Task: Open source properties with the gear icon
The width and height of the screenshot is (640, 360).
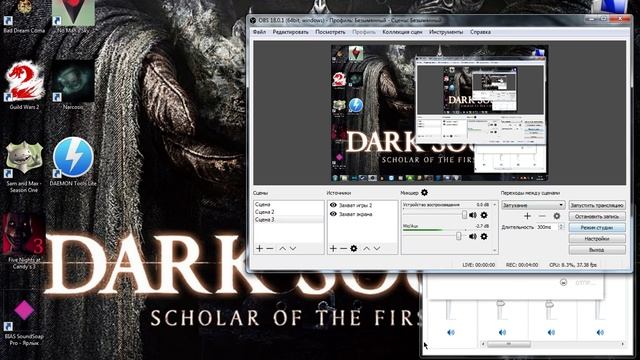Action: click(x=354, y=248)
